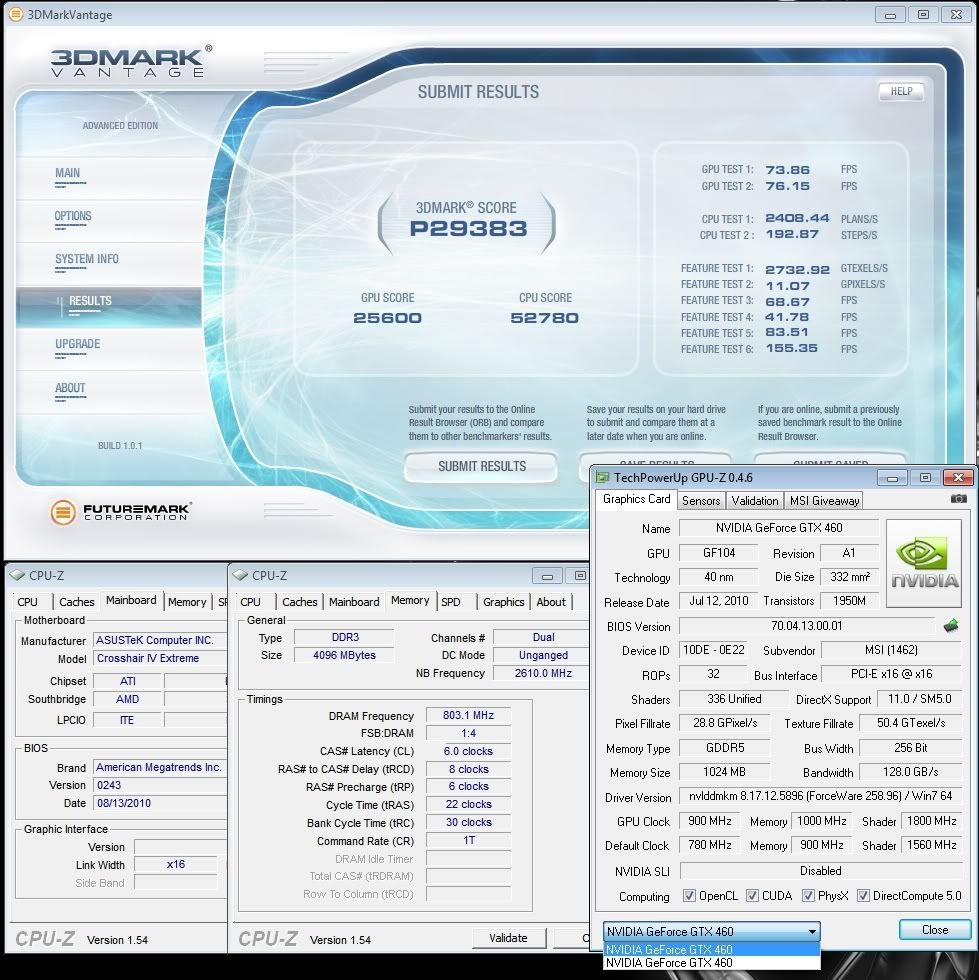Select the CPU tab in the CPU-Z Memory window
979x980 pixels.
click(x=250, y=602)
